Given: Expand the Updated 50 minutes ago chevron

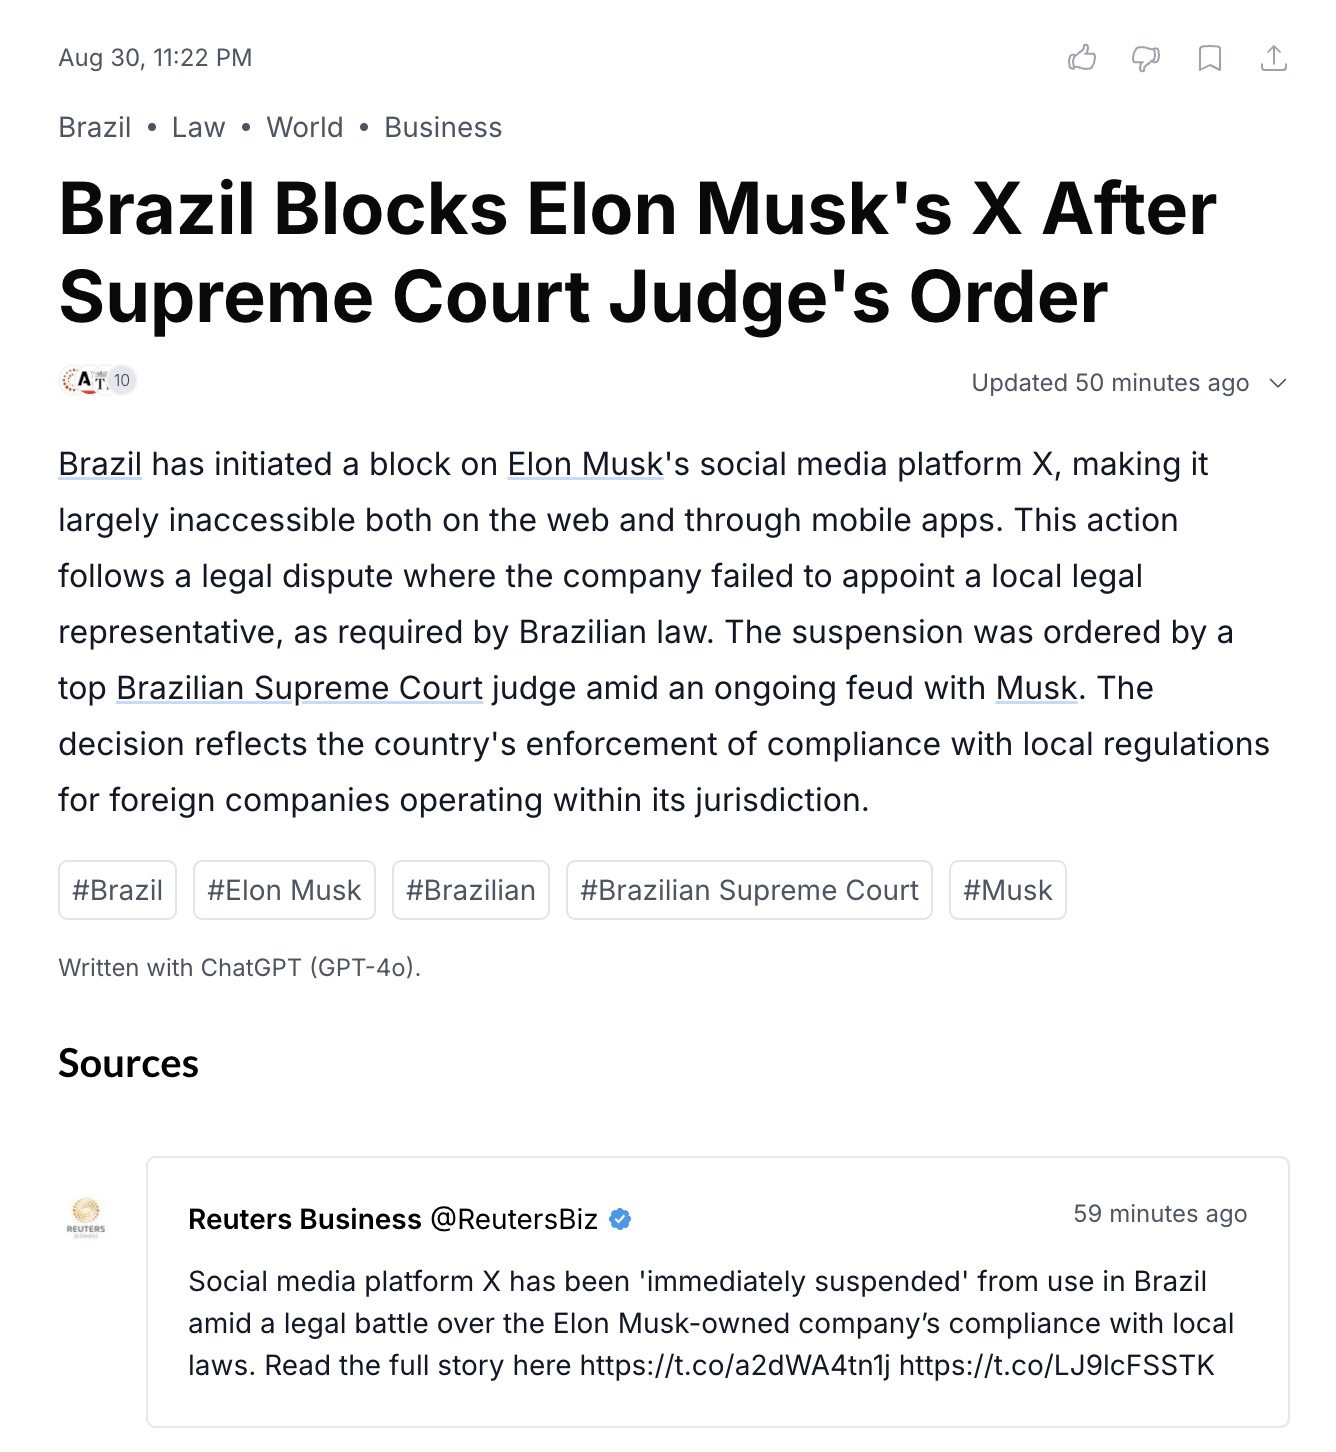Looking at the screenshot, I should [x=1278, y=383].
